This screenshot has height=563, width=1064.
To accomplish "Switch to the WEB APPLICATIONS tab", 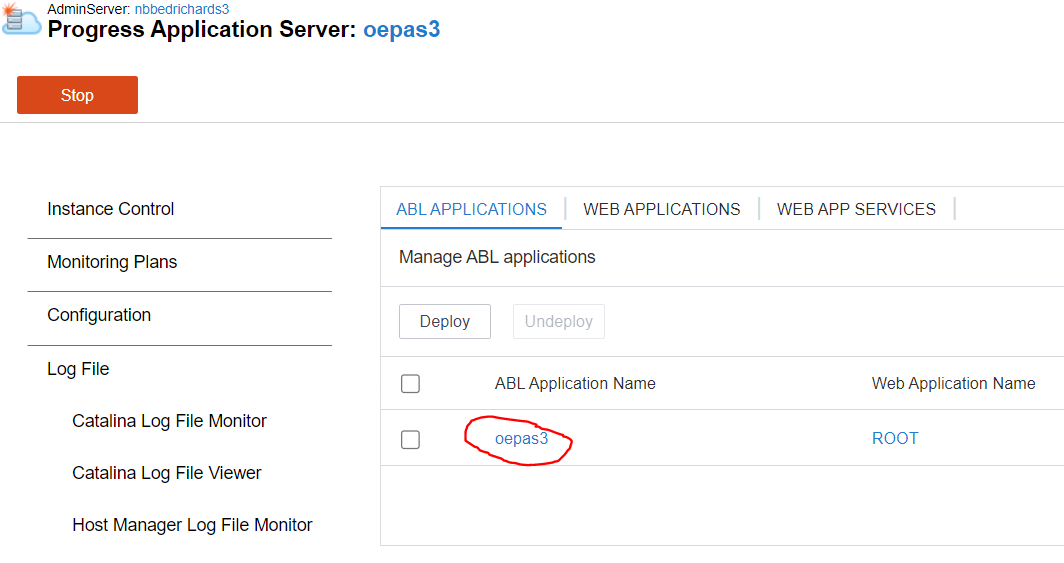I will [x=661, y=209].
